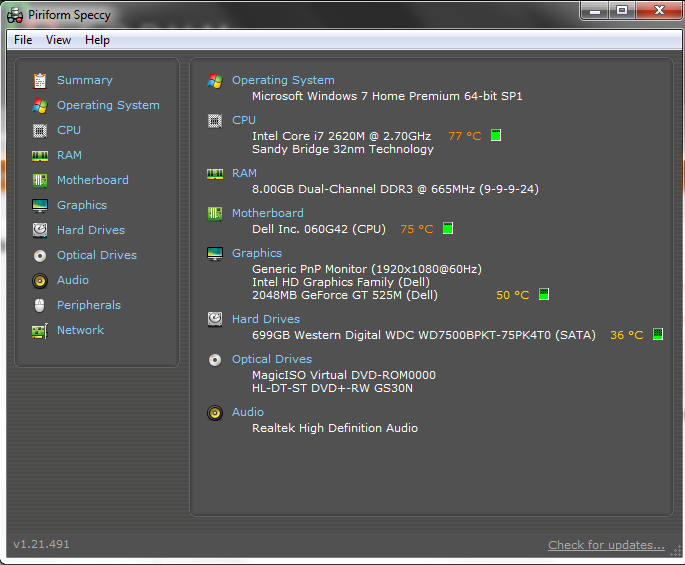
Task: Click the Hard Drives disk icon in sidebar
Action: click(40, 230)
